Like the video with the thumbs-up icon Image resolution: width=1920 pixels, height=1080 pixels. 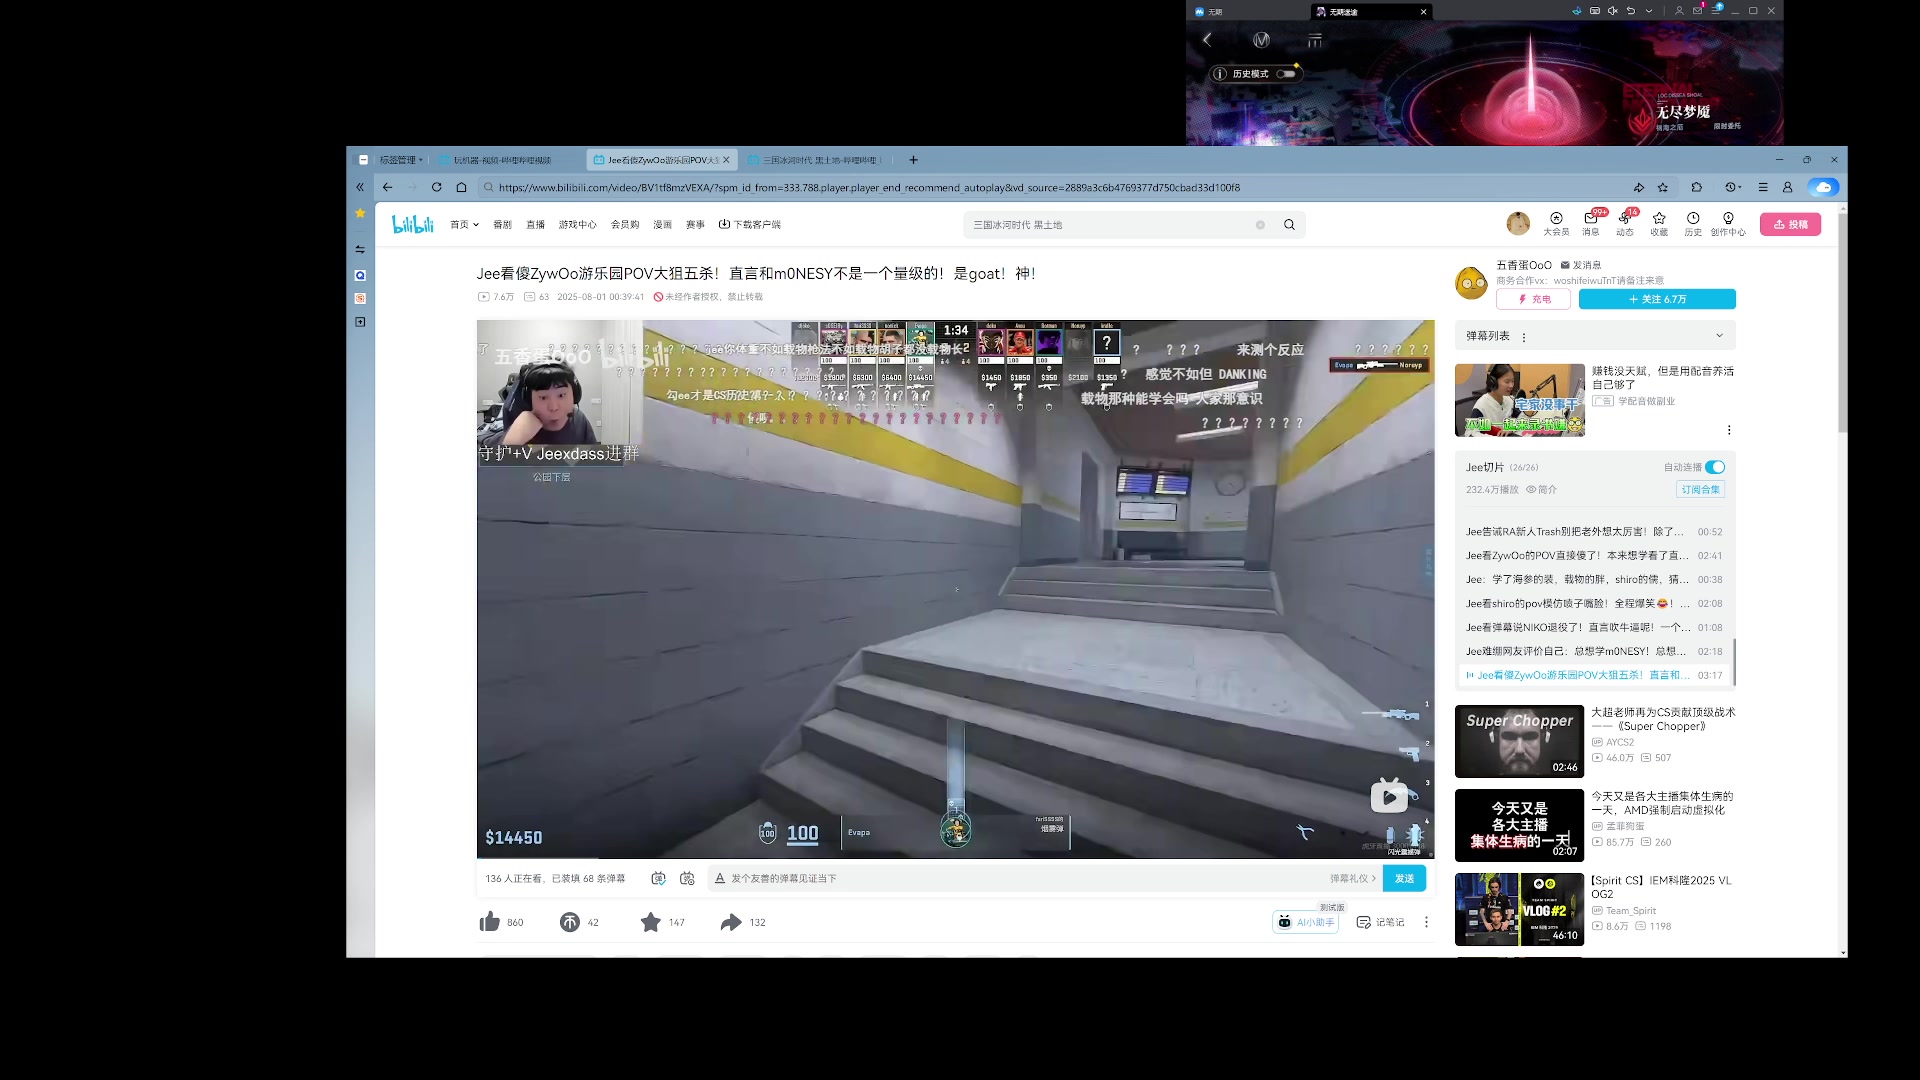pos(489,922)
